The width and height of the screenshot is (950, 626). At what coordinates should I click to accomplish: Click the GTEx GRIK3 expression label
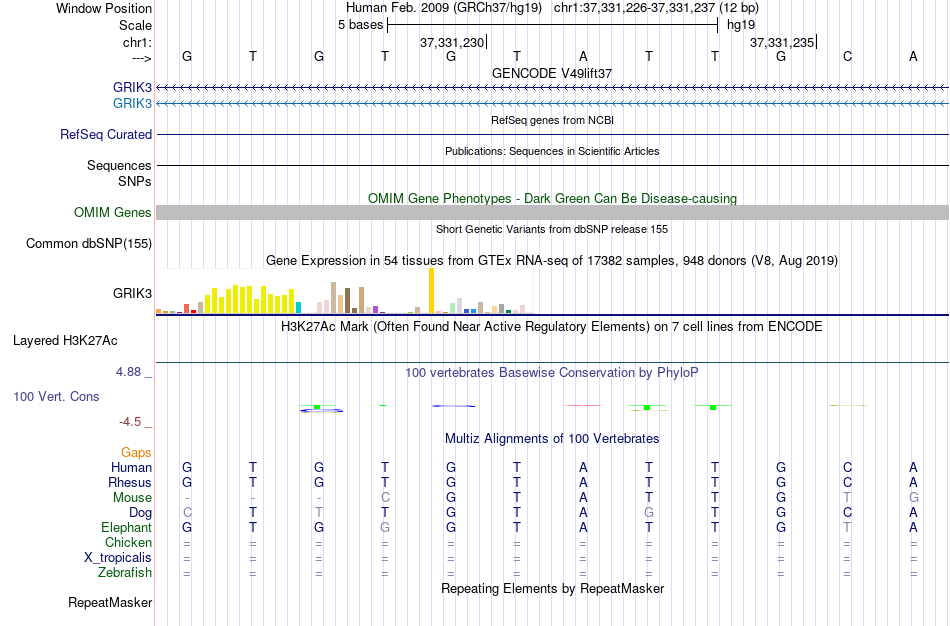click(x=132, y=293)
